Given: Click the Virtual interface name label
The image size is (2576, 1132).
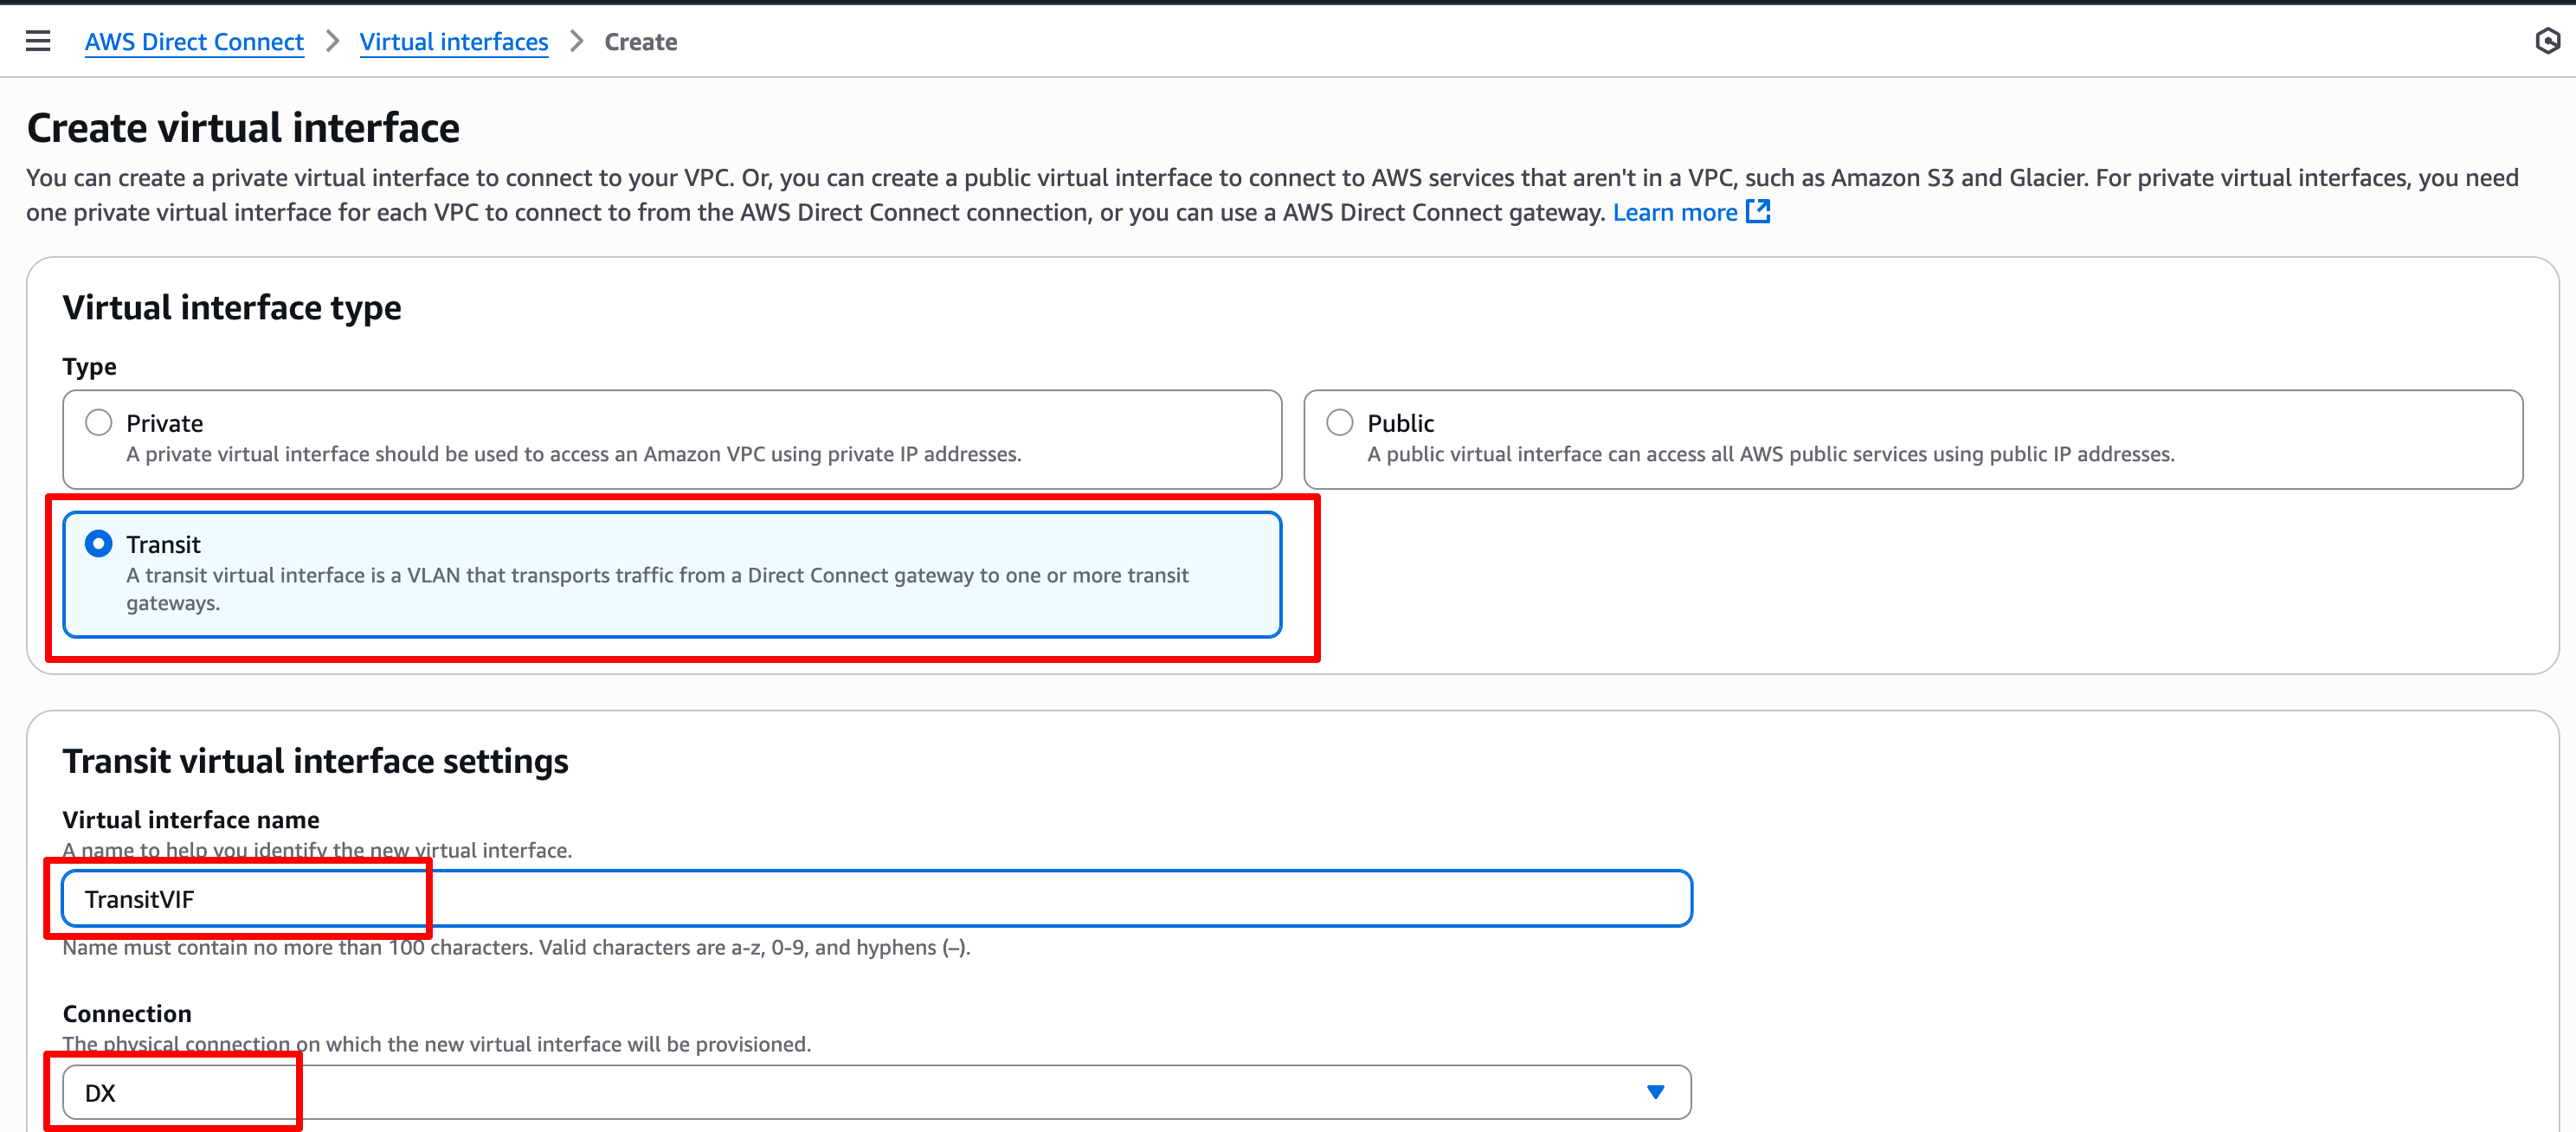Looking at the screenshot, I should 191,820.
